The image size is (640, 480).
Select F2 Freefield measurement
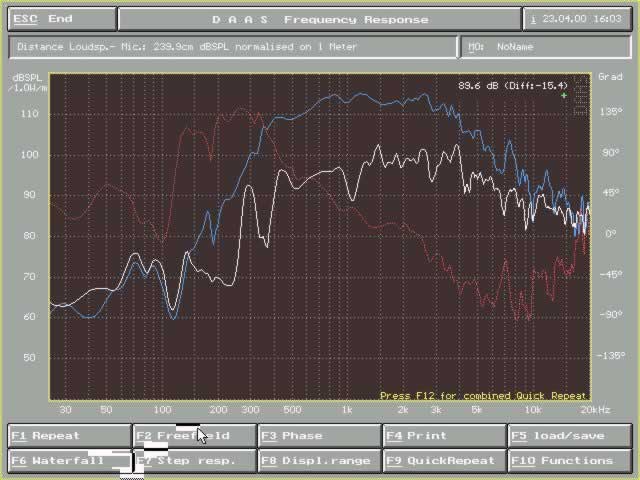(x=194, y=436)
